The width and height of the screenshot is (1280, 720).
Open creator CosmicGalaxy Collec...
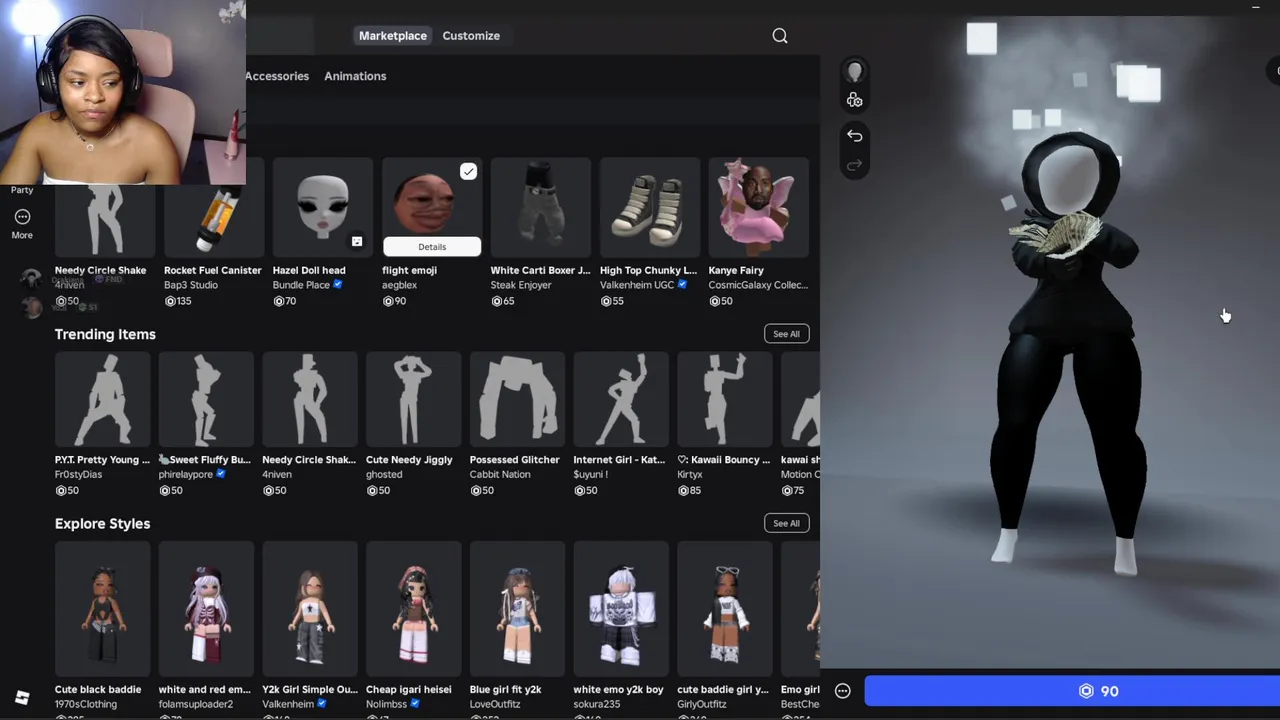point(758,285)
